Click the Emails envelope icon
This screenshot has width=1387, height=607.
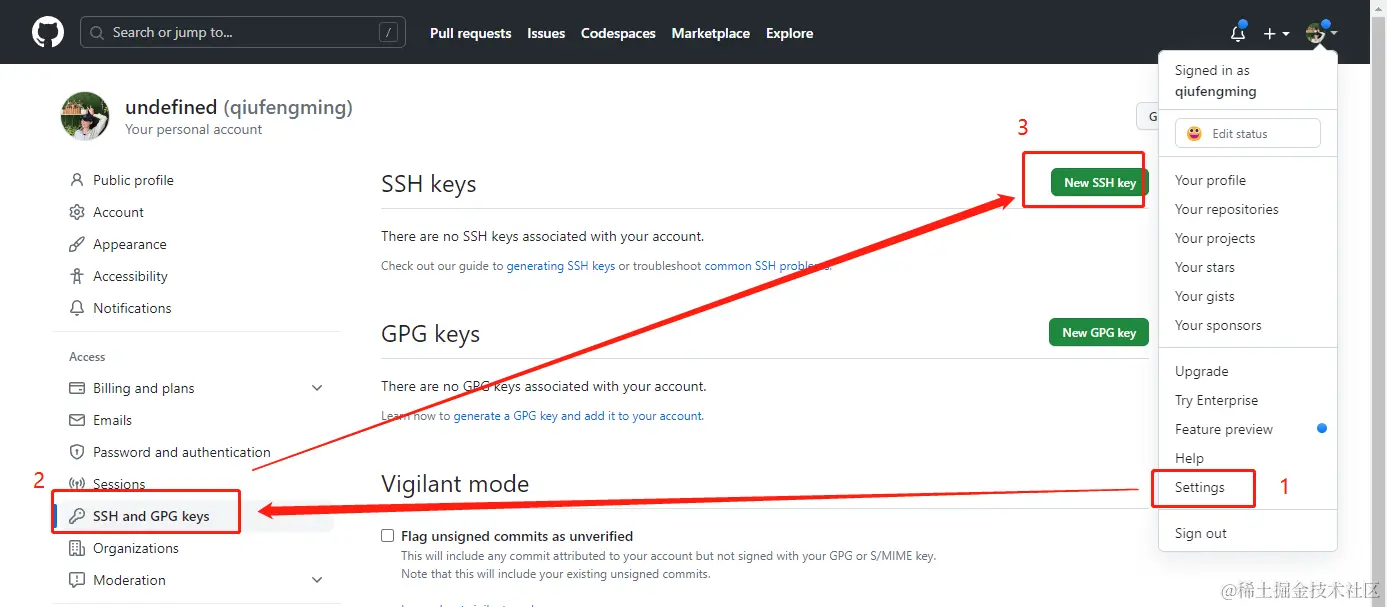click(x=77, y=420)
